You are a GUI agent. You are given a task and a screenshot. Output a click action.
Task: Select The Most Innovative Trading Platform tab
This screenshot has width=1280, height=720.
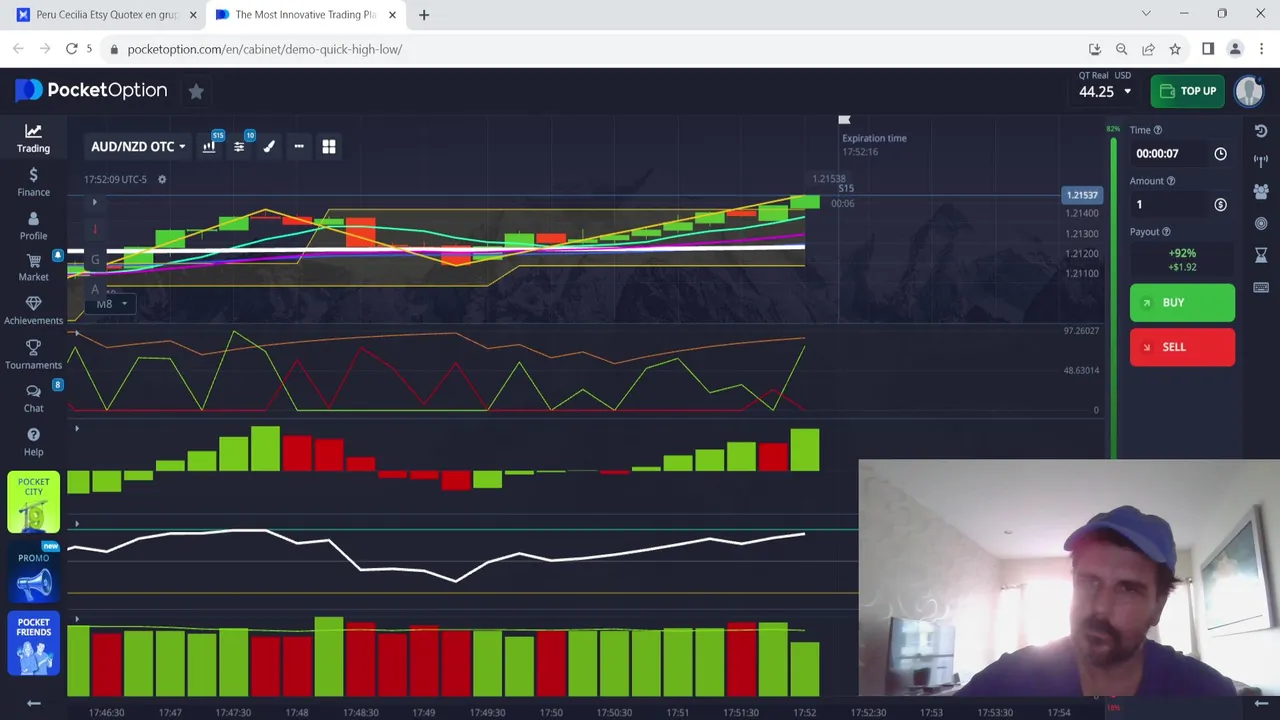coord(306,15)
